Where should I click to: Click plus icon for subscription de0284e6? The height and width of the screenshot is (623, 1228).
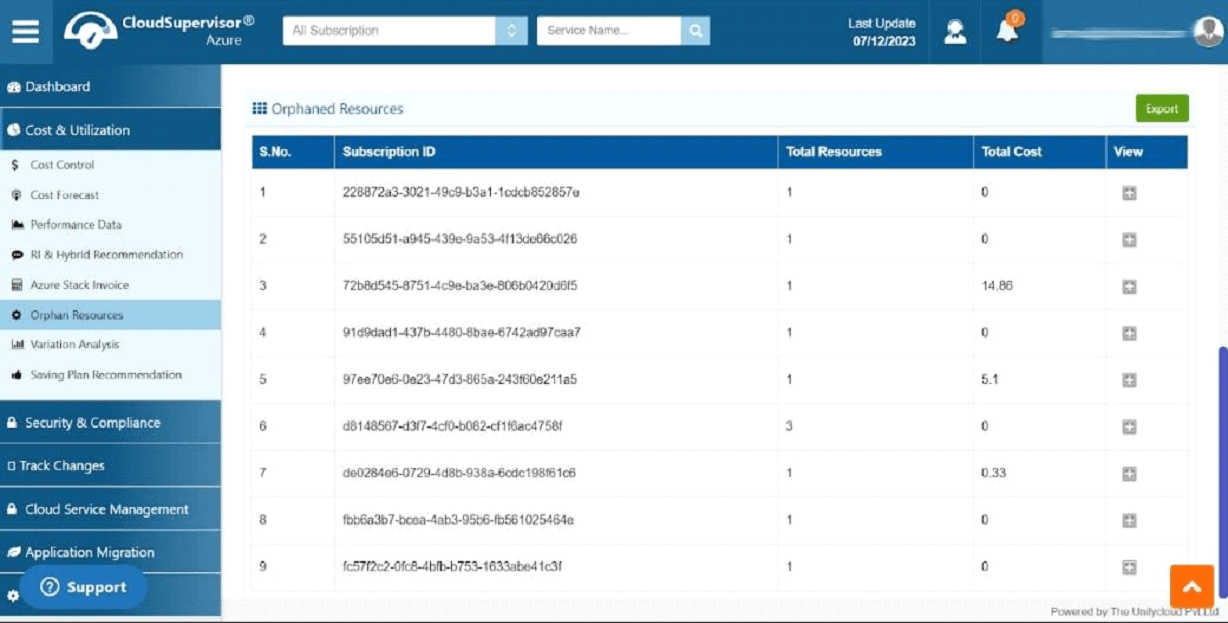[x=1129, y=473]
